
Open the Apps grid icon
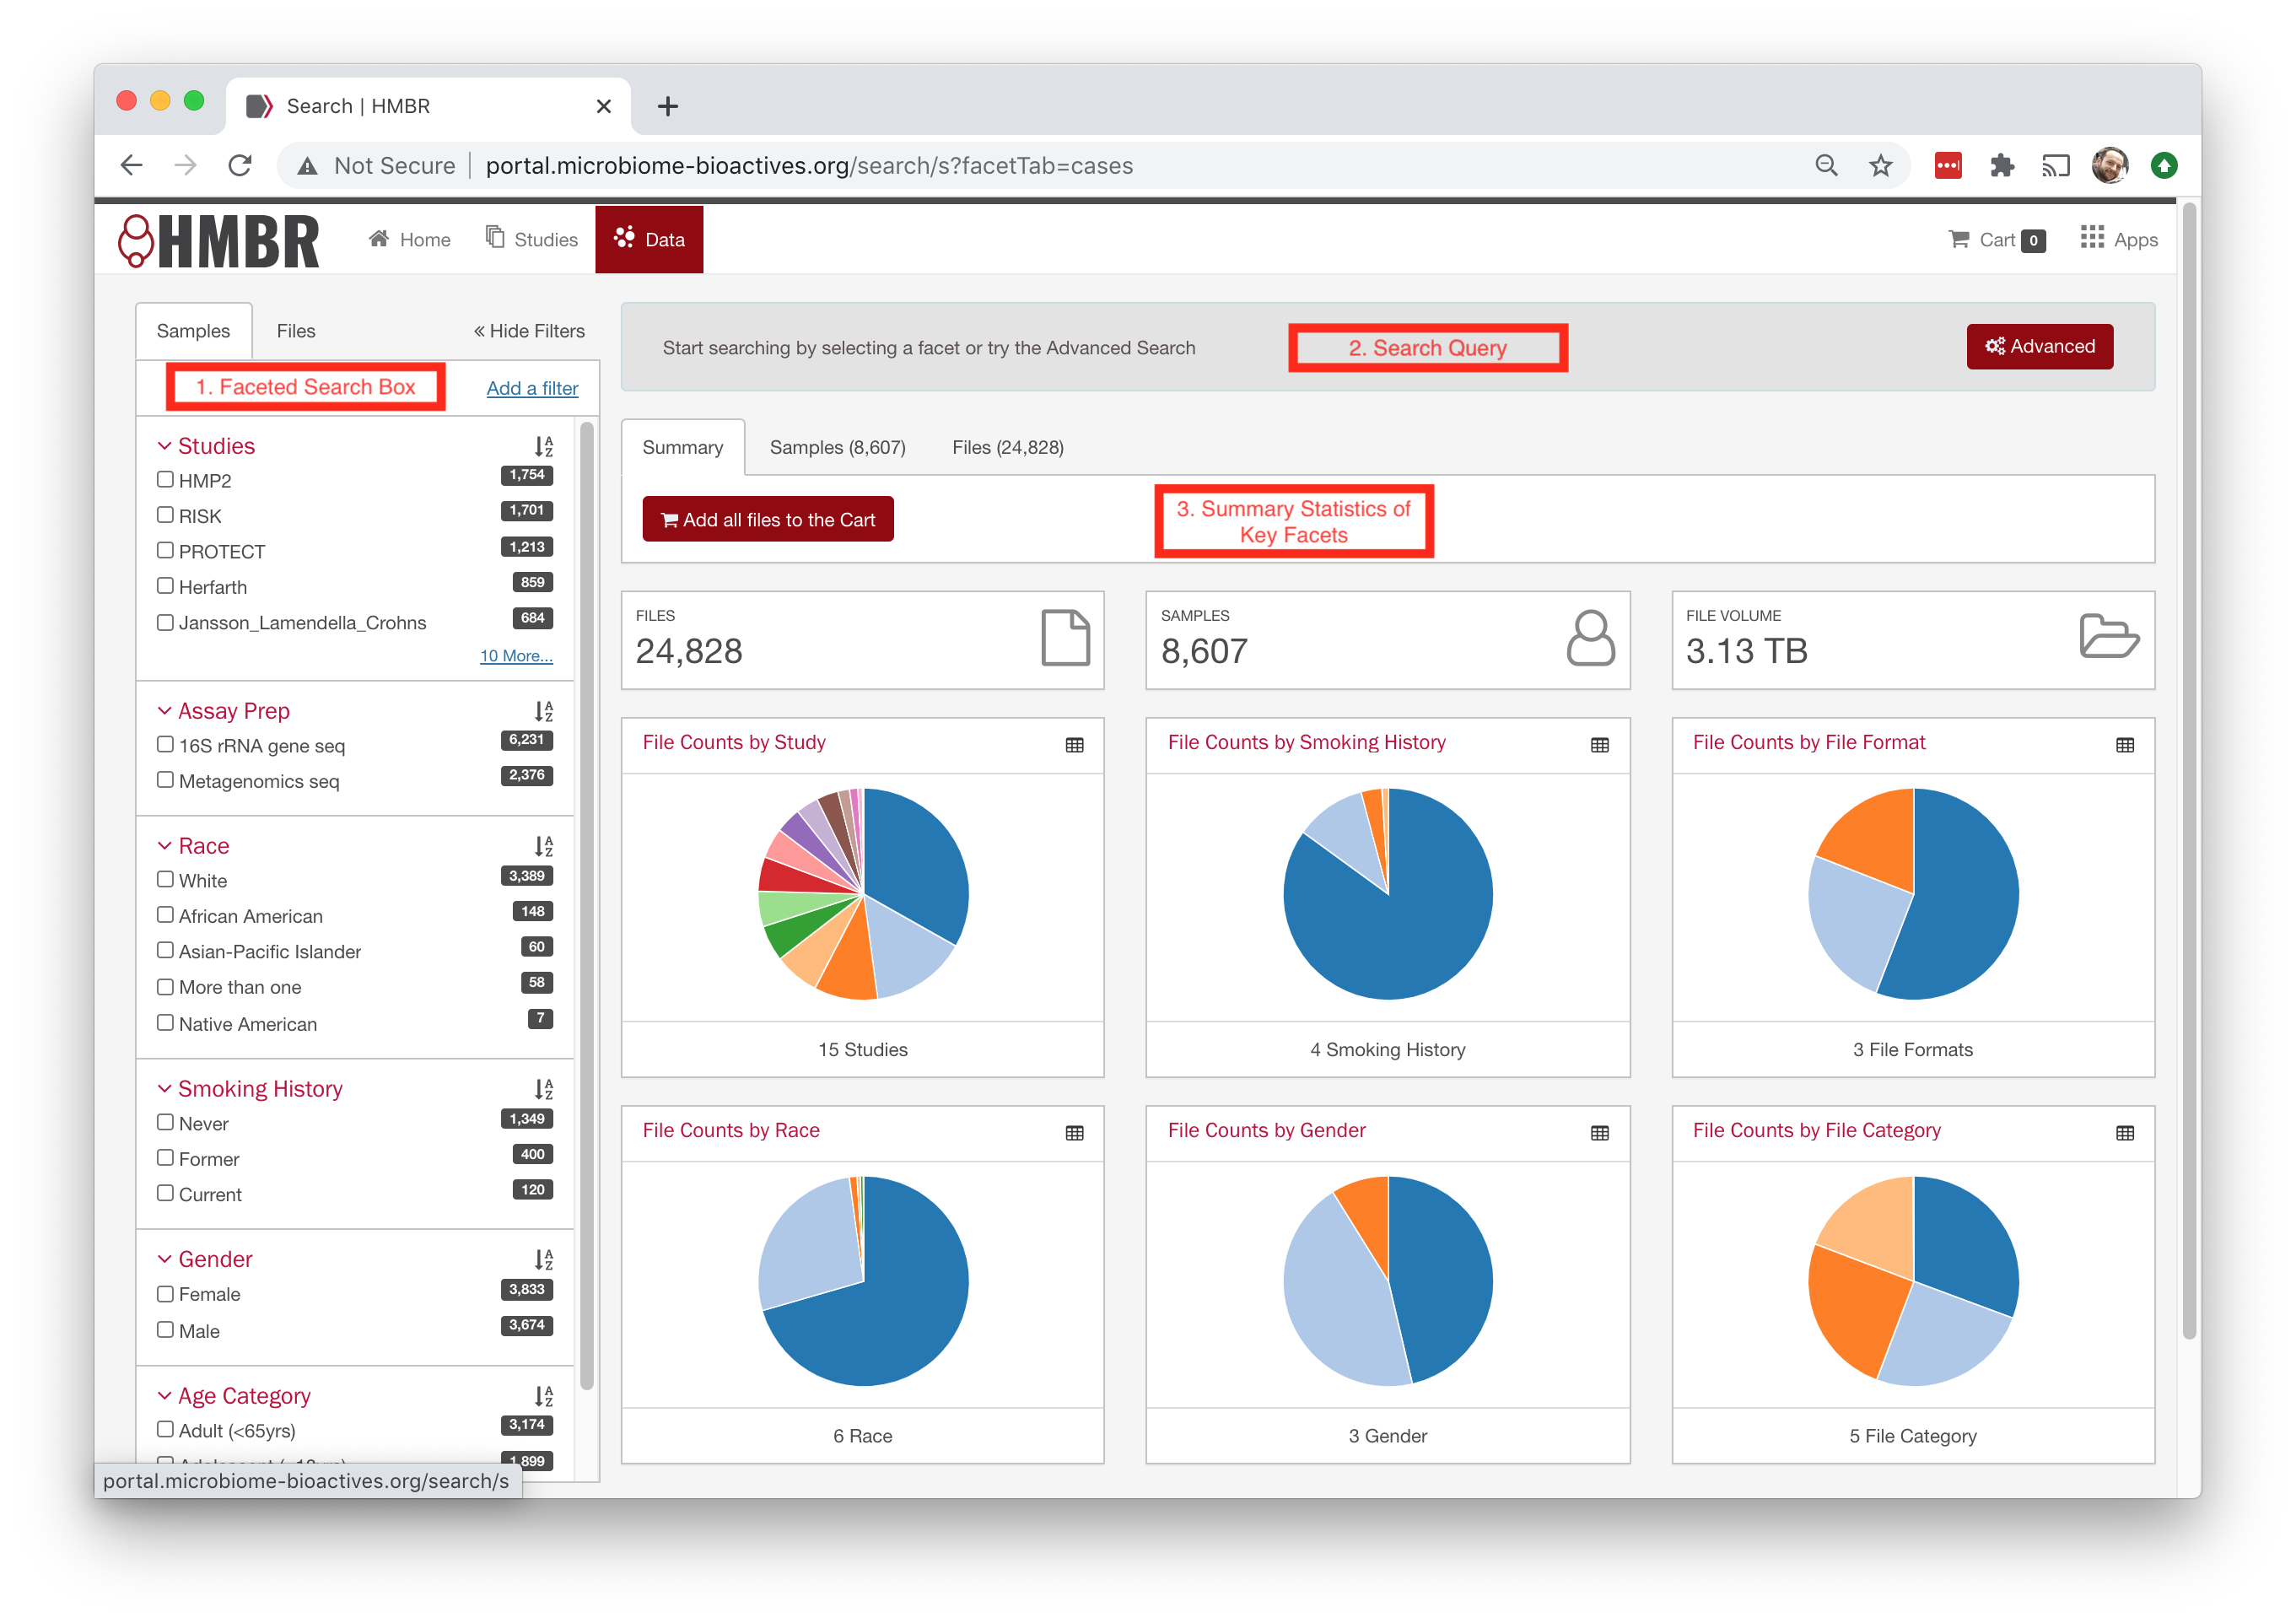tap(2090, 238)
